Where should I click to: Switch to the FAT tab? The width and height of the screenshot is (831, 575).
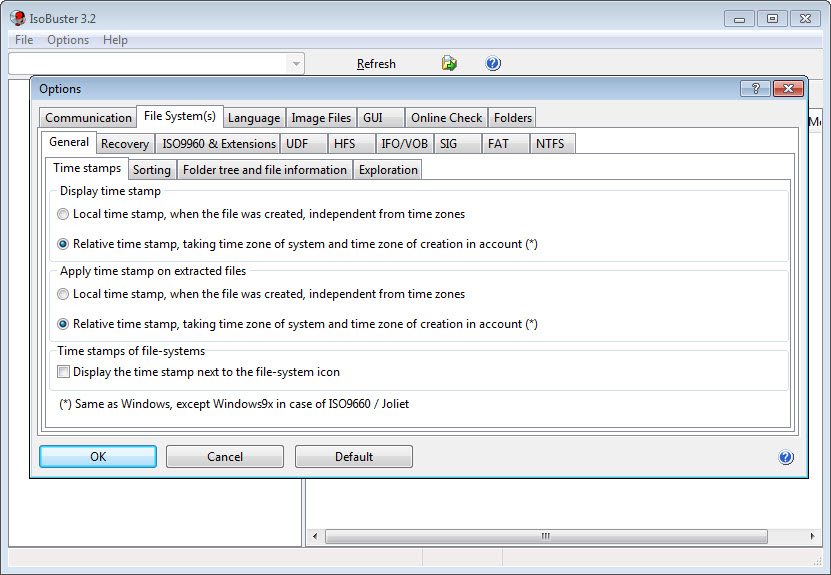(x=506, y=144)
